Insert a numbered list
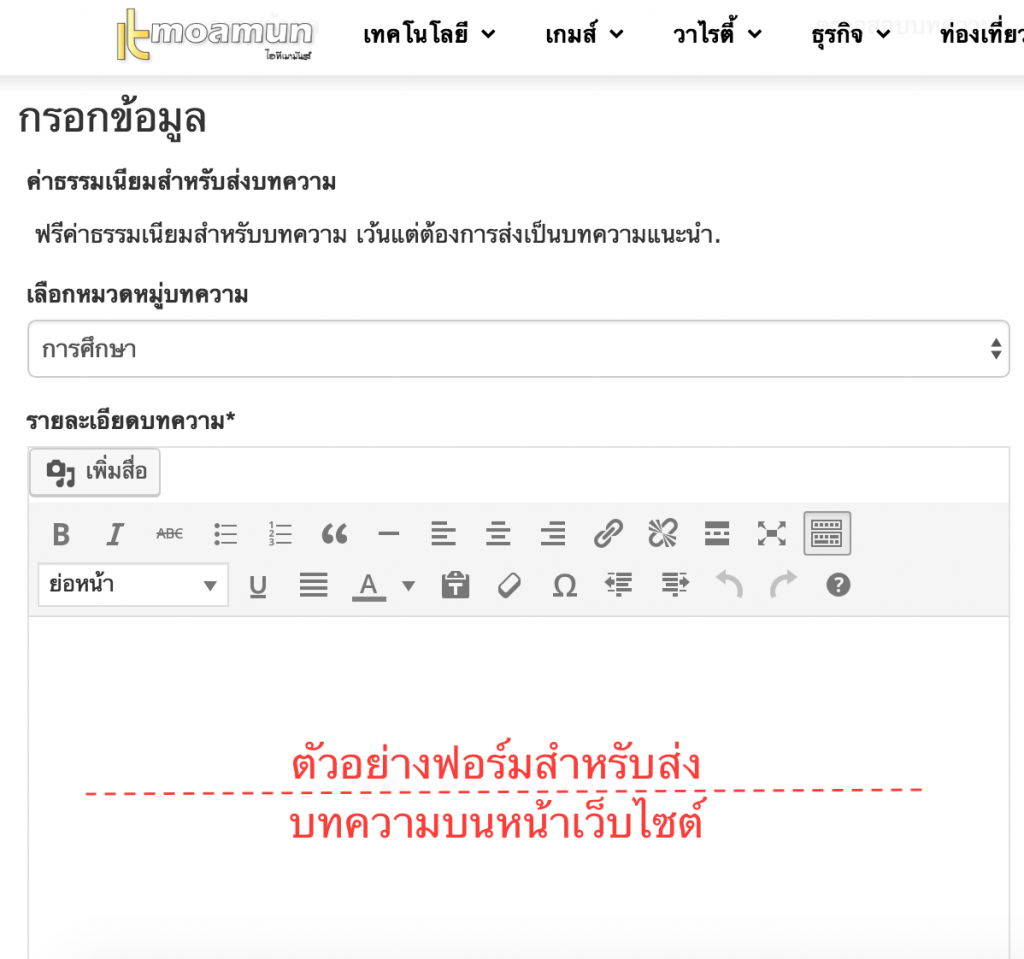This screenshot has width=1024, height=959. pyautogui.click(x=280, y=534)
